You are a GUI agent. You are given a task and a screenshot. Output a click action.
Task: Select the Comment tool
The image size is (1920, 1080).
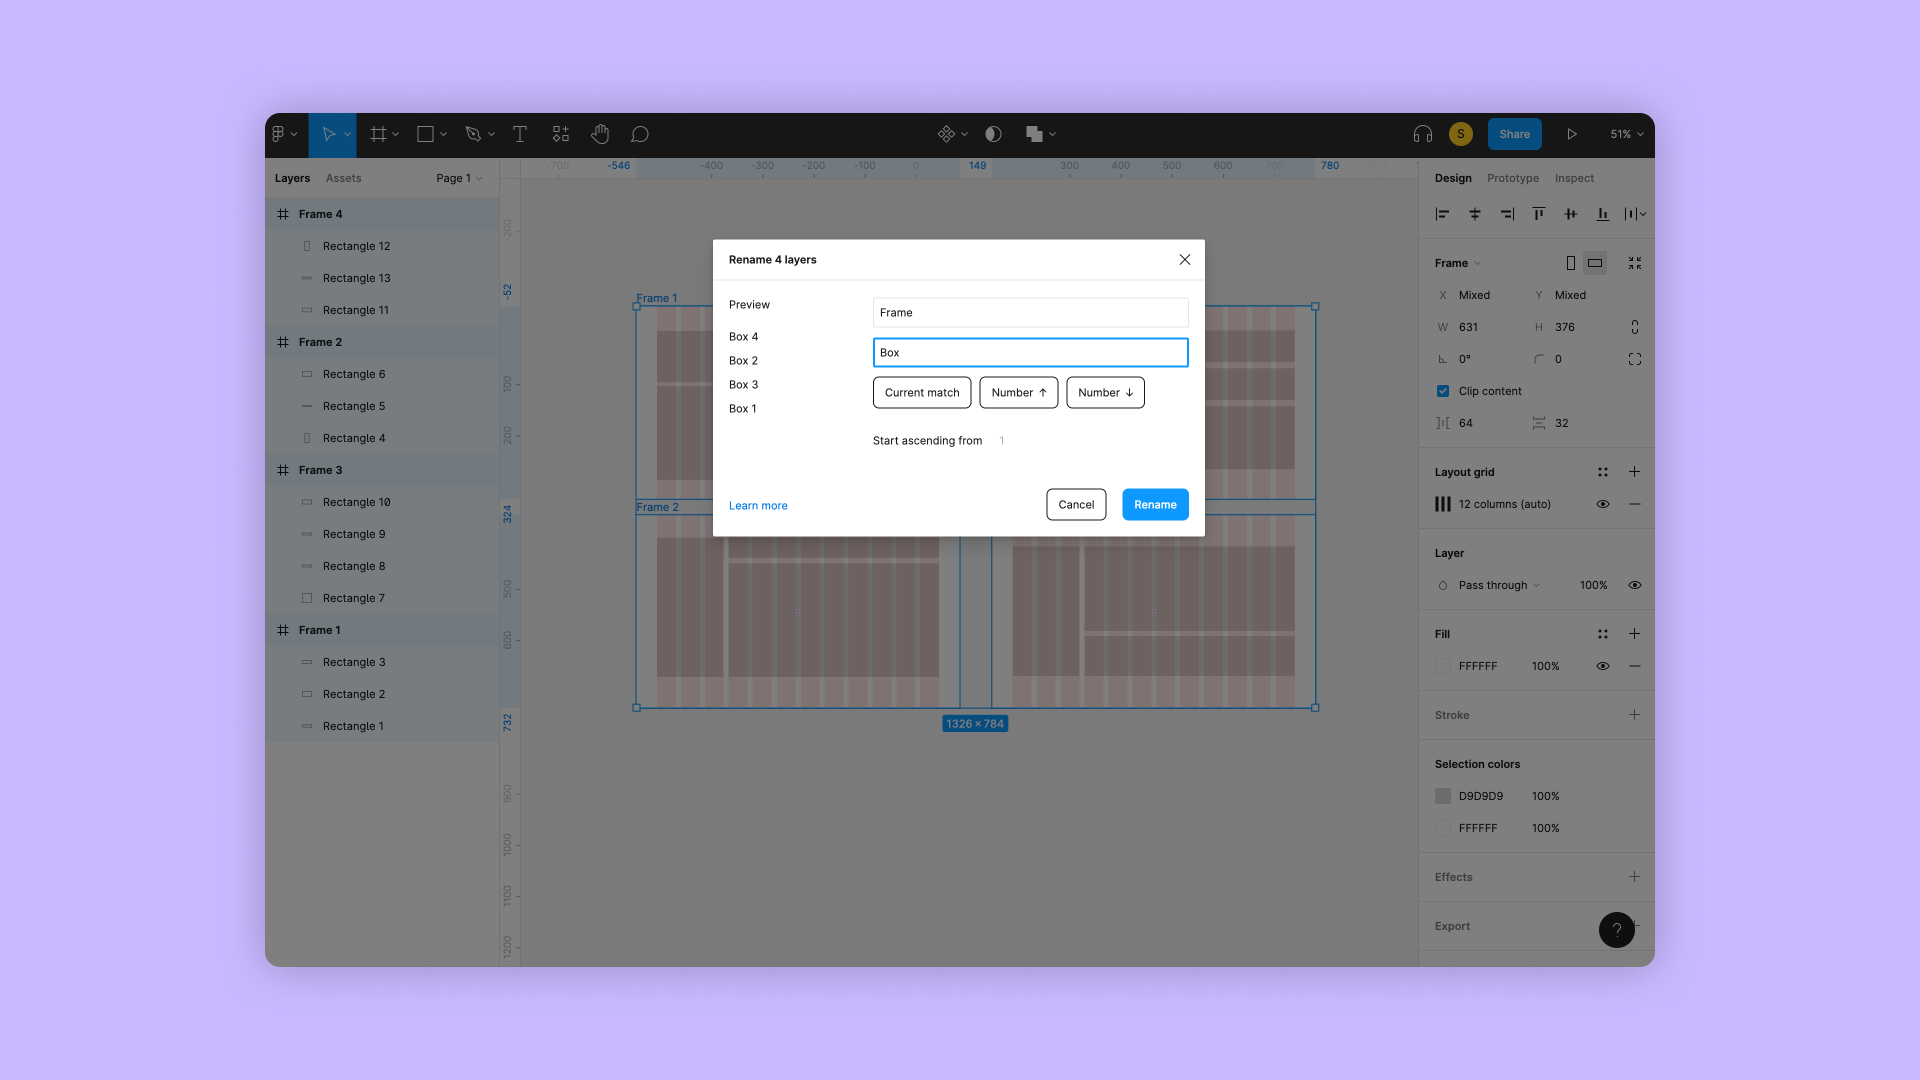pos(640,134)
